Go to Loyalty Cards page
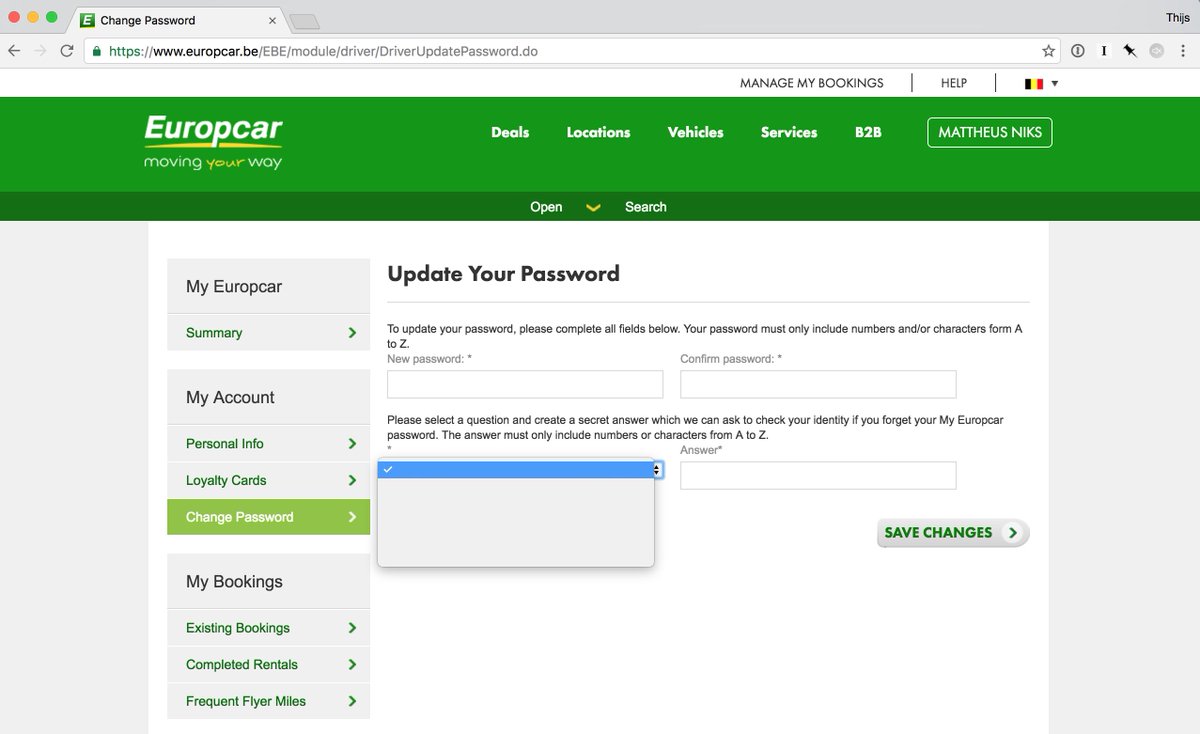1200x734 pixels. (x=268, y=480)
